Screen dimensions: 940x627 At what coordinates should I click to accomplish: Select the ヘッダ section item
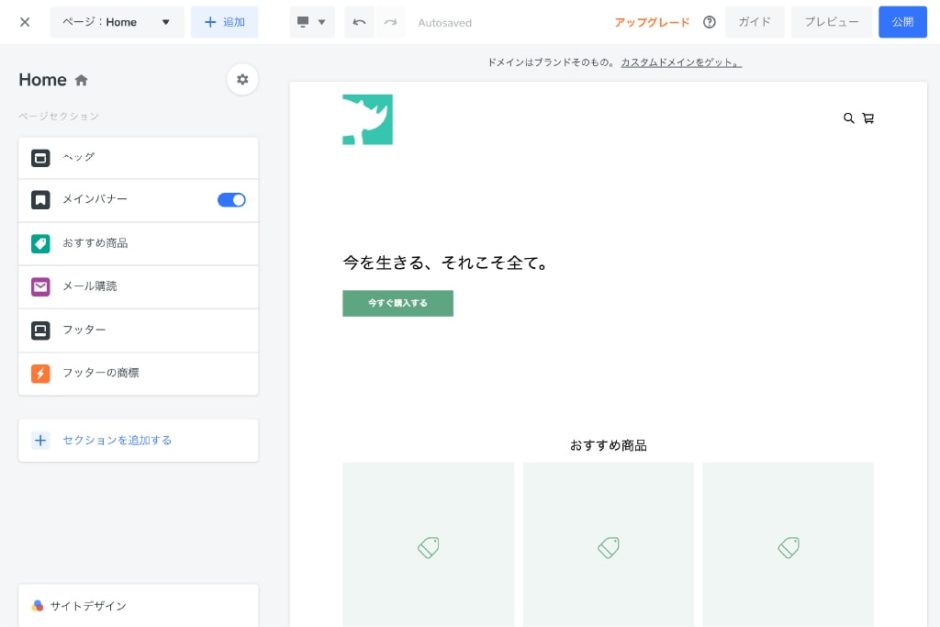(138, 158)
